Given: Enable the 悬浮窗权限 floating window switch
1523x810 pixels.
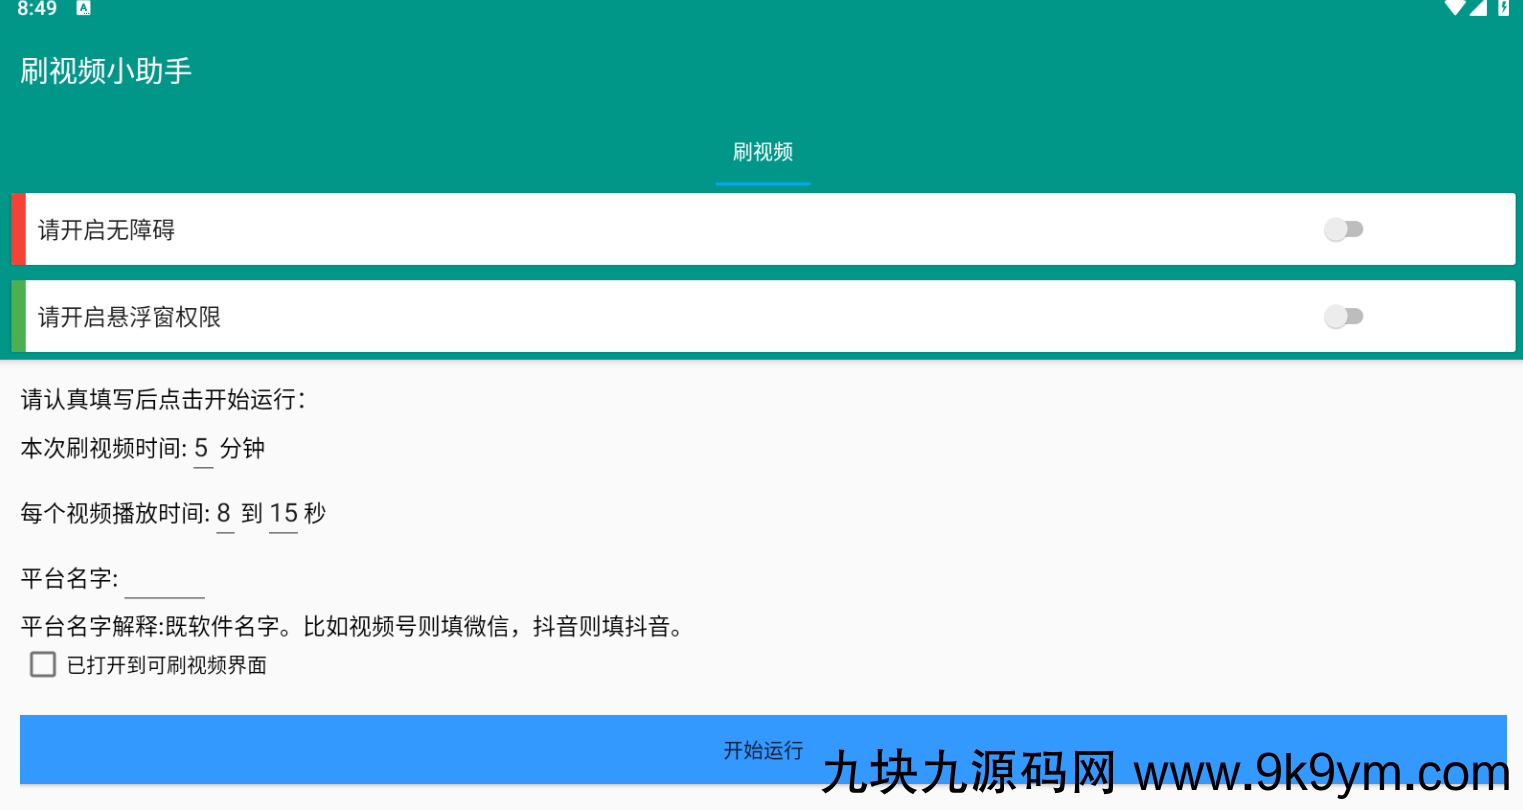Looking at the screenshot, I should 1344,316.
